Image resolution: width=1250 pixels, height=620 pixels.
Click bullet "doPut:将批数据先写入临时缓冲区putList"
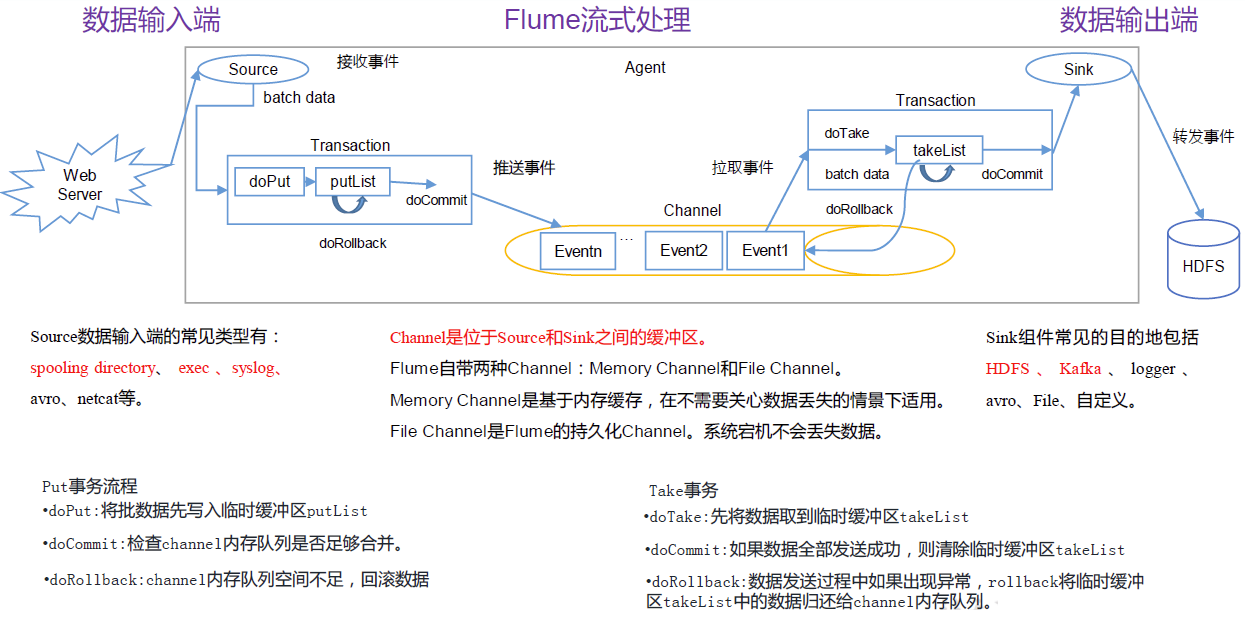click(205, 511)
